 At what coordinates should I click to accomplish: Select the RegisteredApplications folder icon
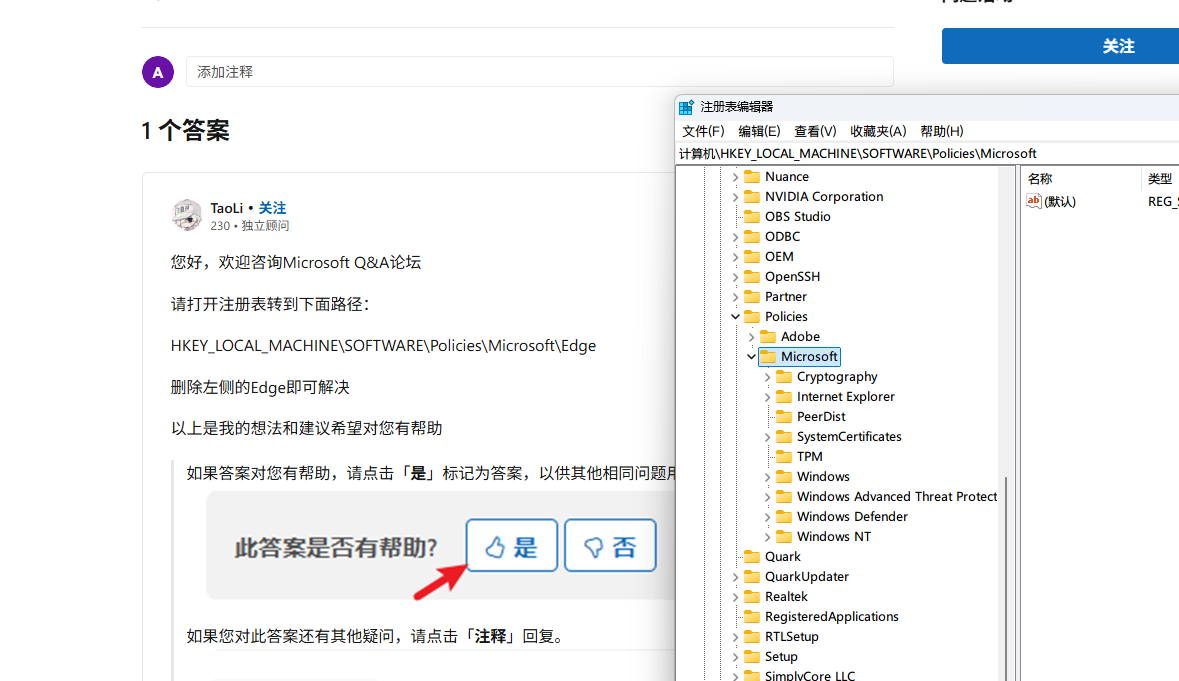point(752,616)
